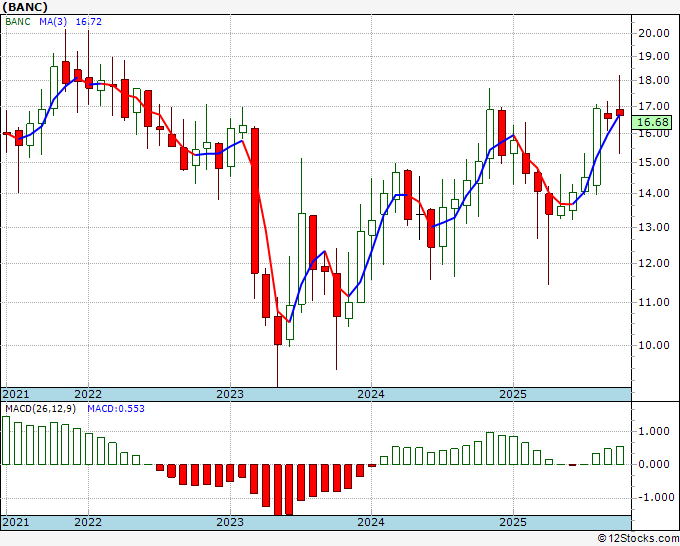
Task: Select the green BANC legend label
Action: (18, 21)
